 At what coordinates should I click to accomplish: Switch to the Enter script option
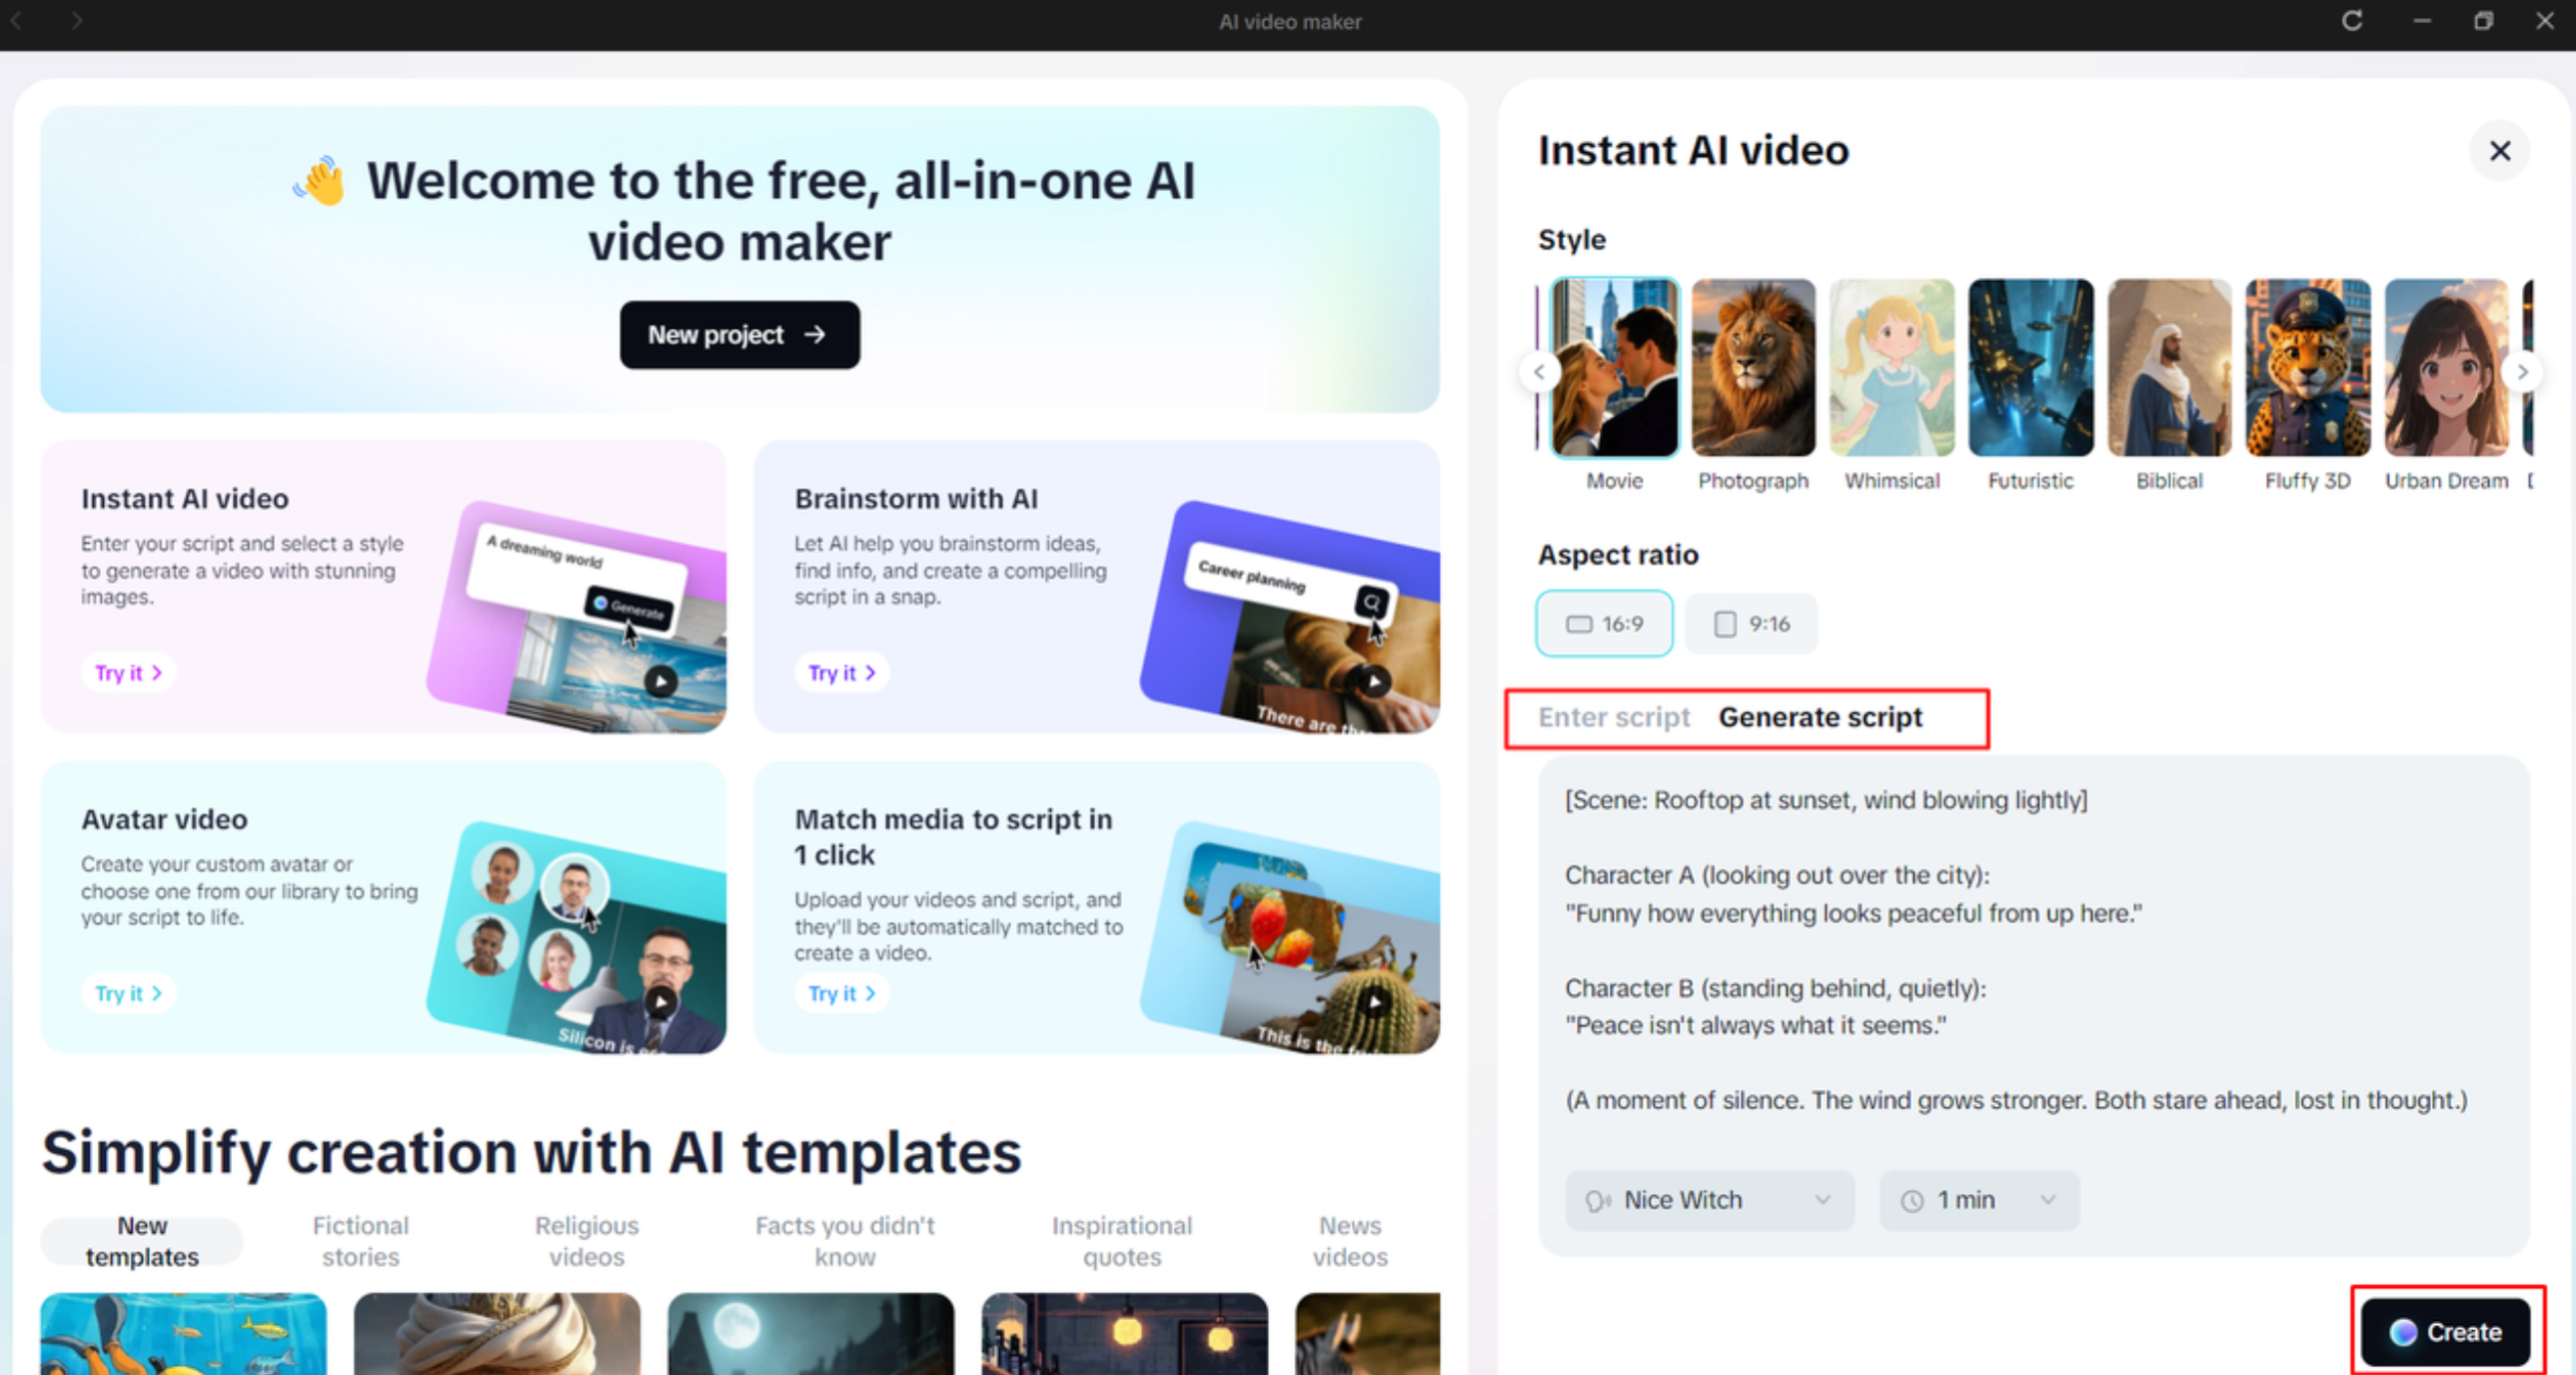pyautogui.click(x=1614, y=717)
